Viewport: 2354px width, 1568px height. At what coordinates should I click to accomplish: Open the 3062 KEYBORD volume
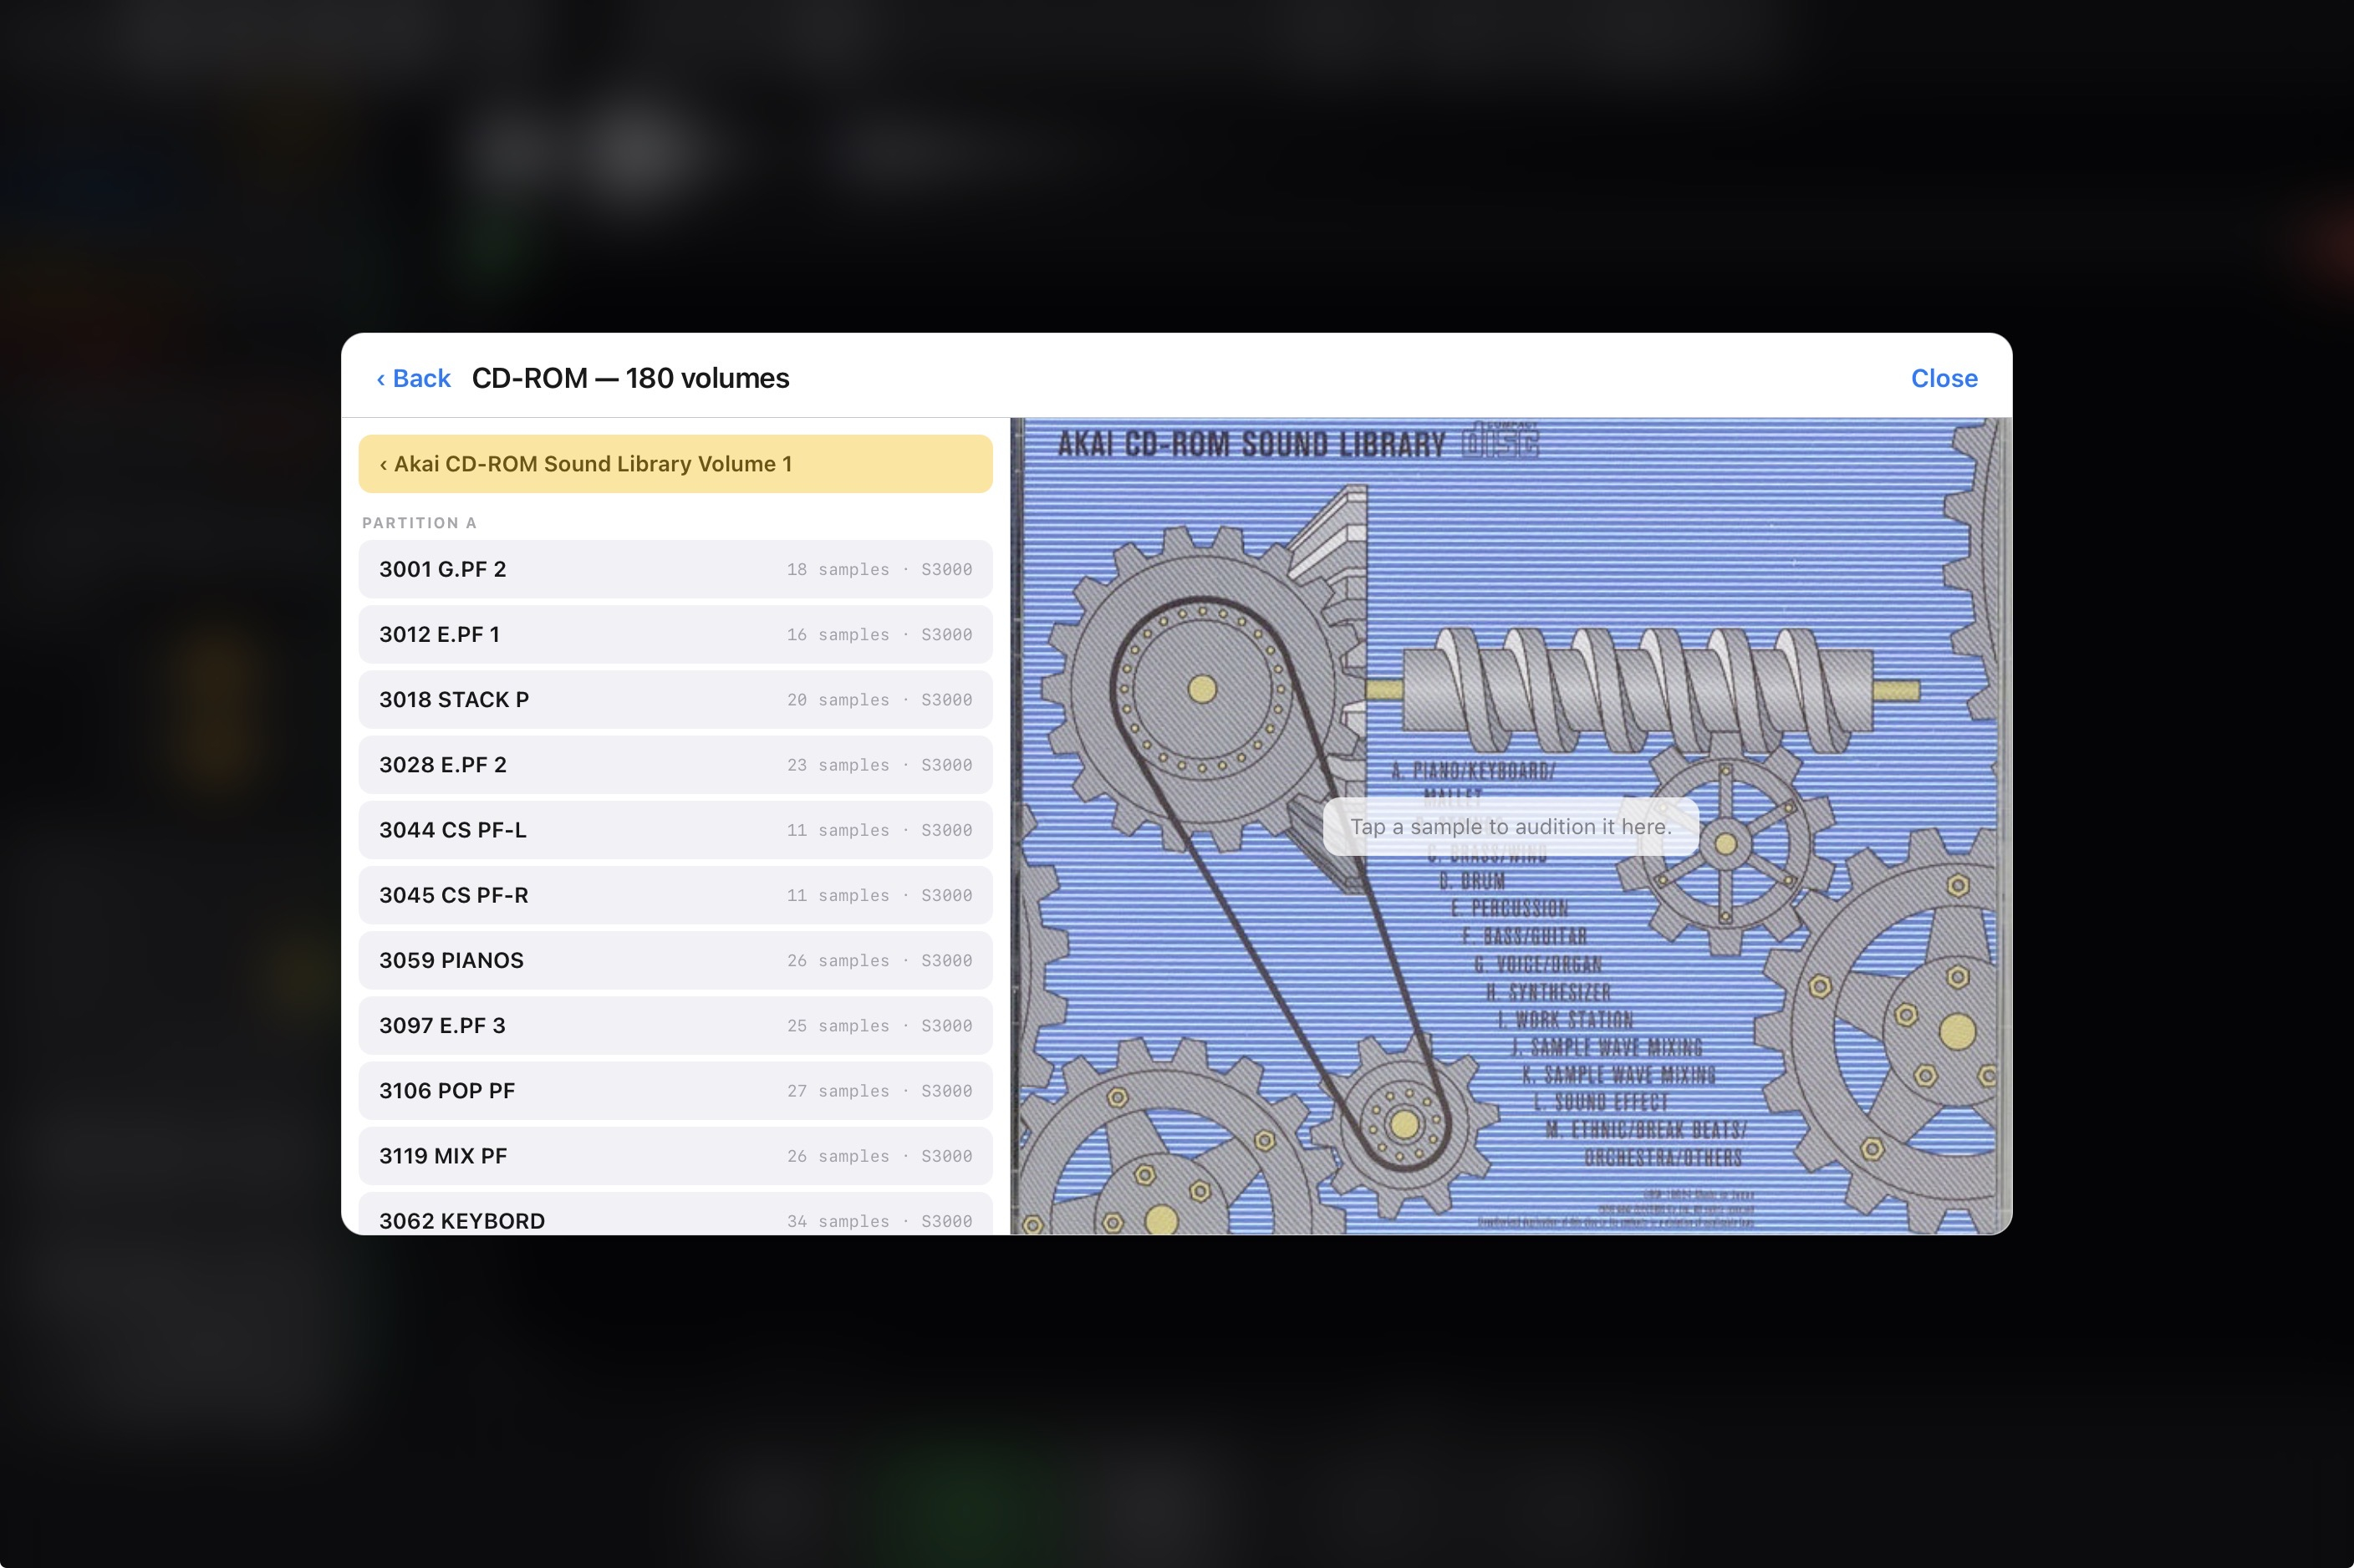(x=675, y=1214)
